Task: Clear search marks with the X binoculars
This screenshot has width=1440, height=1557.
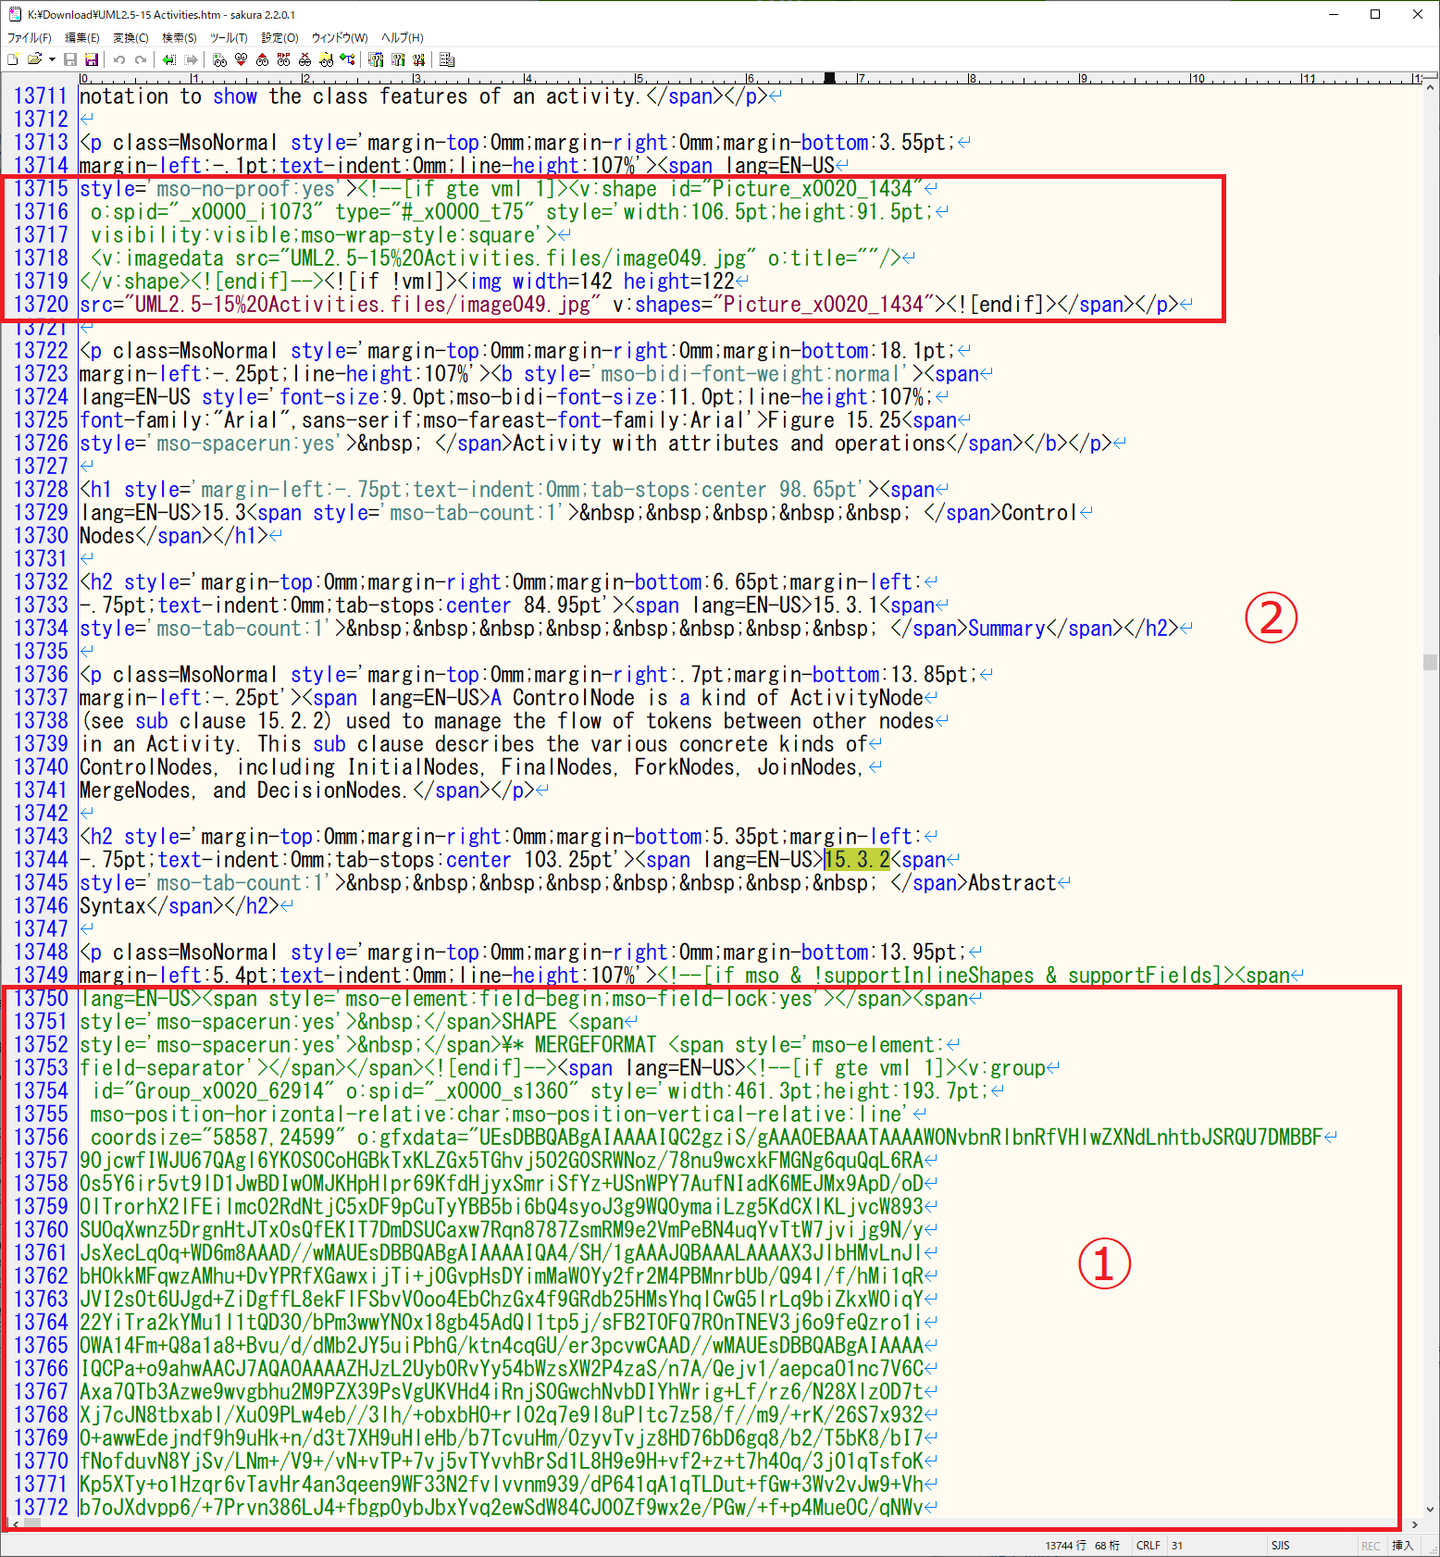Action: (x=305, y=60)
